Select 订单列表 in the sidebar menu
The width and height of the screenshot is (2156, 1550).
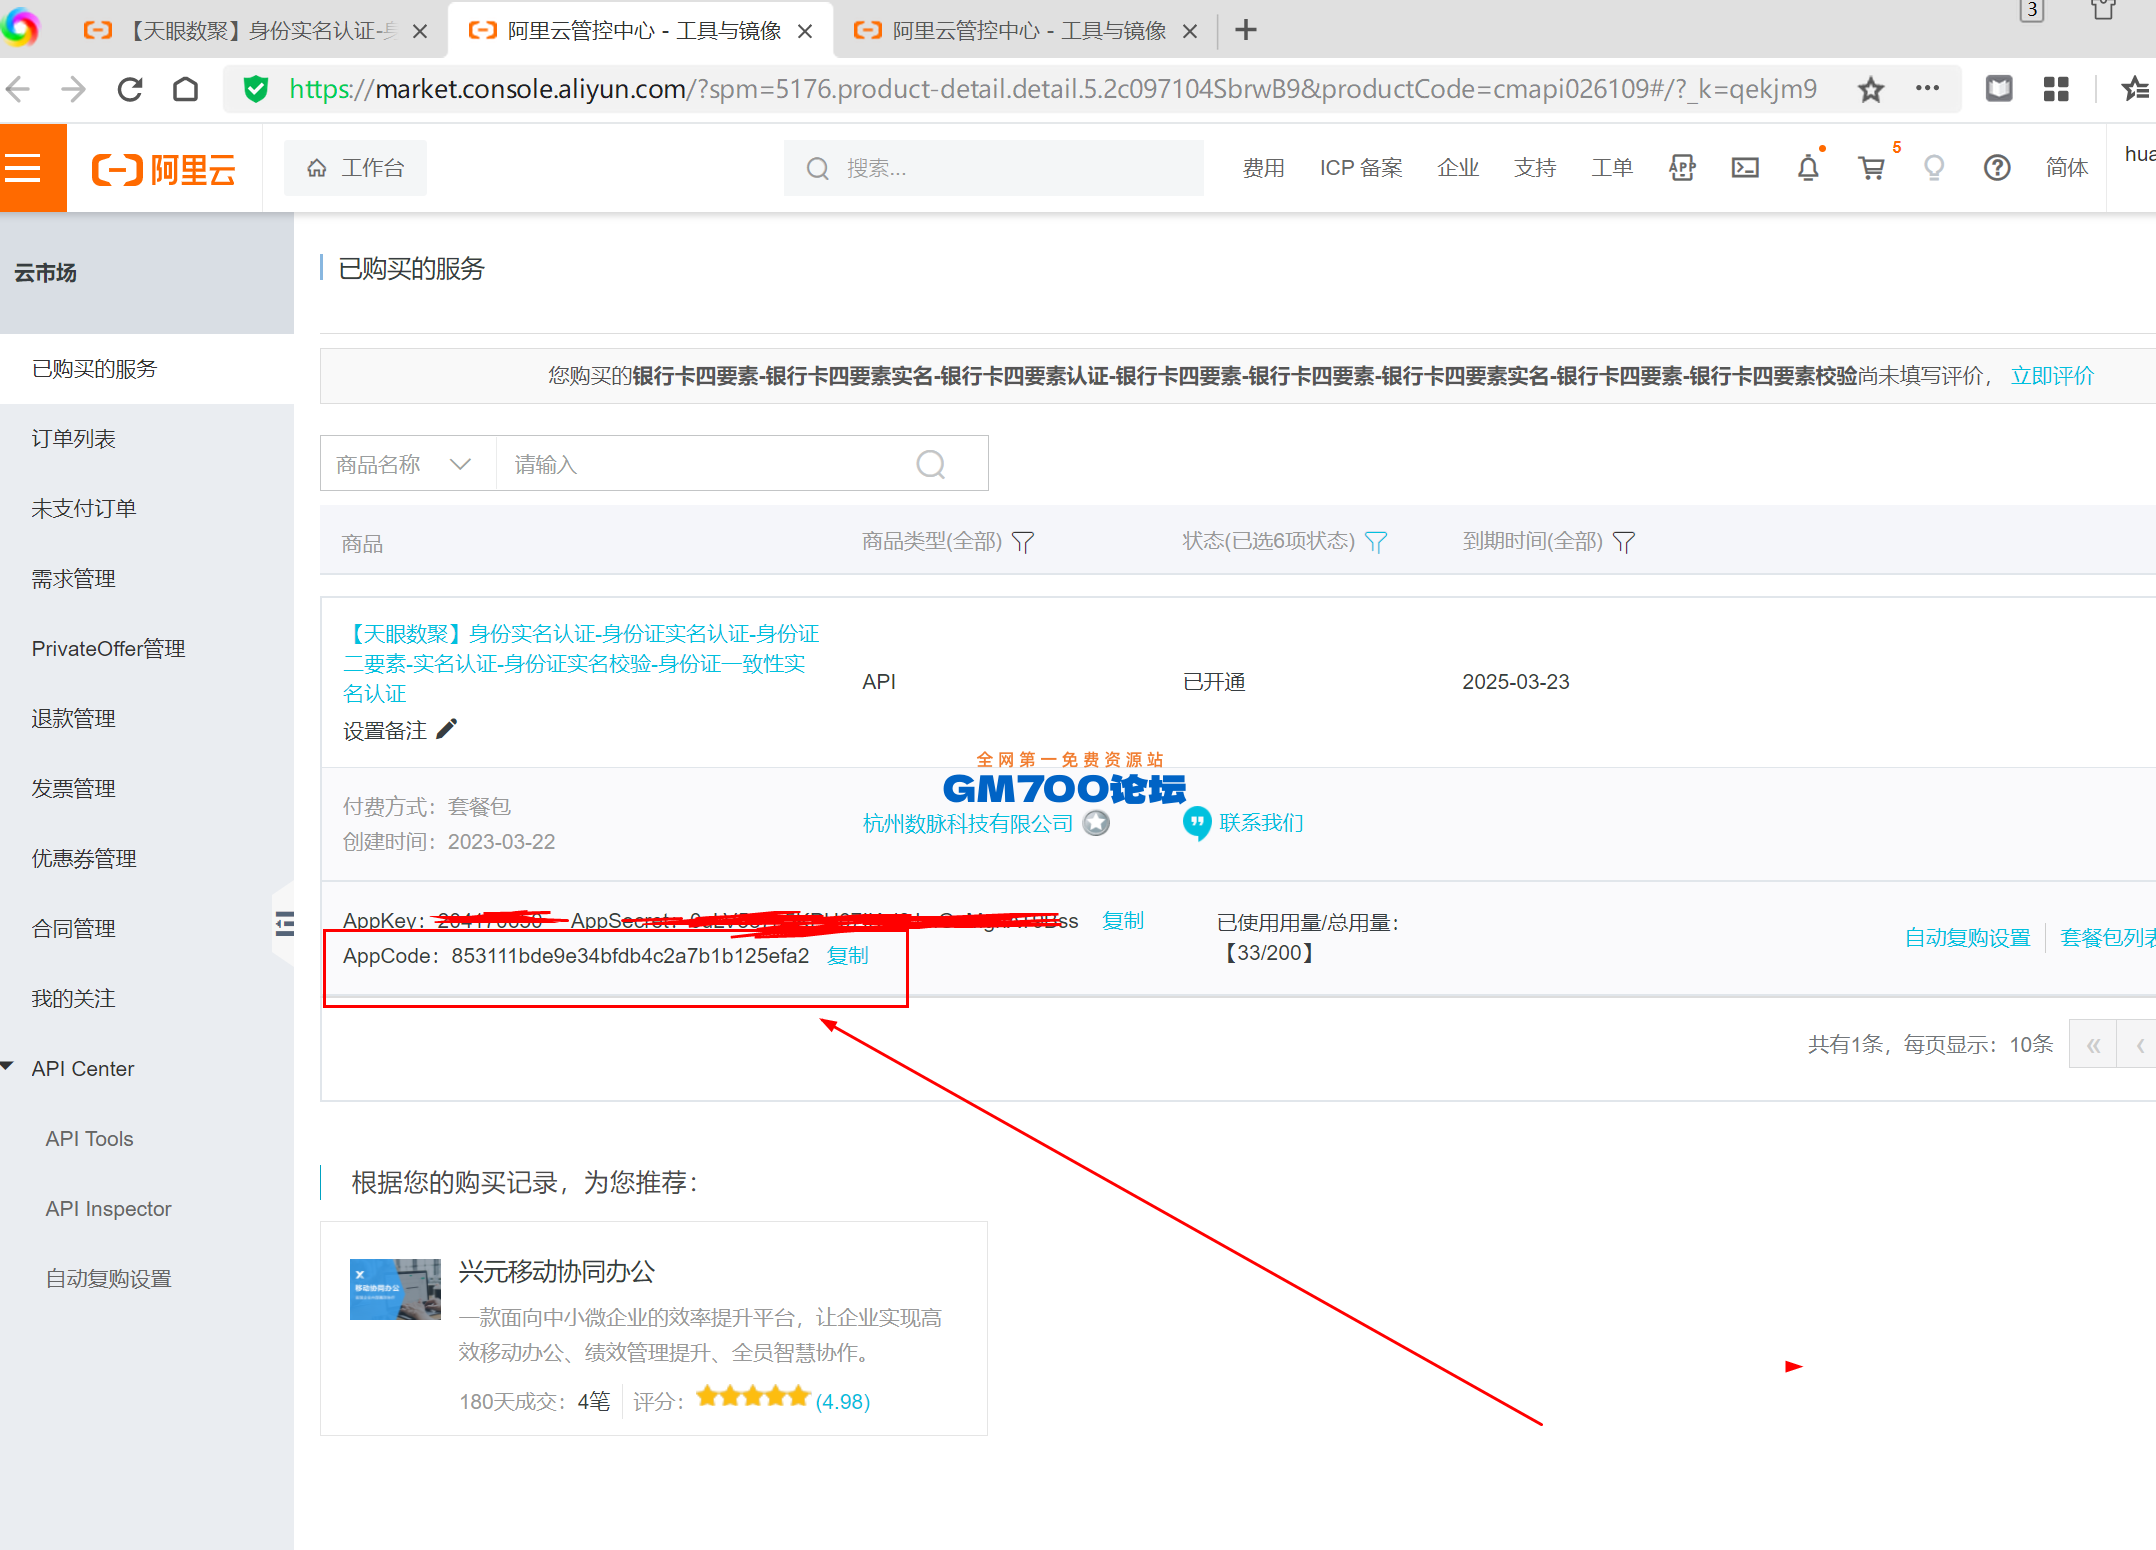(x=73, y=437)
